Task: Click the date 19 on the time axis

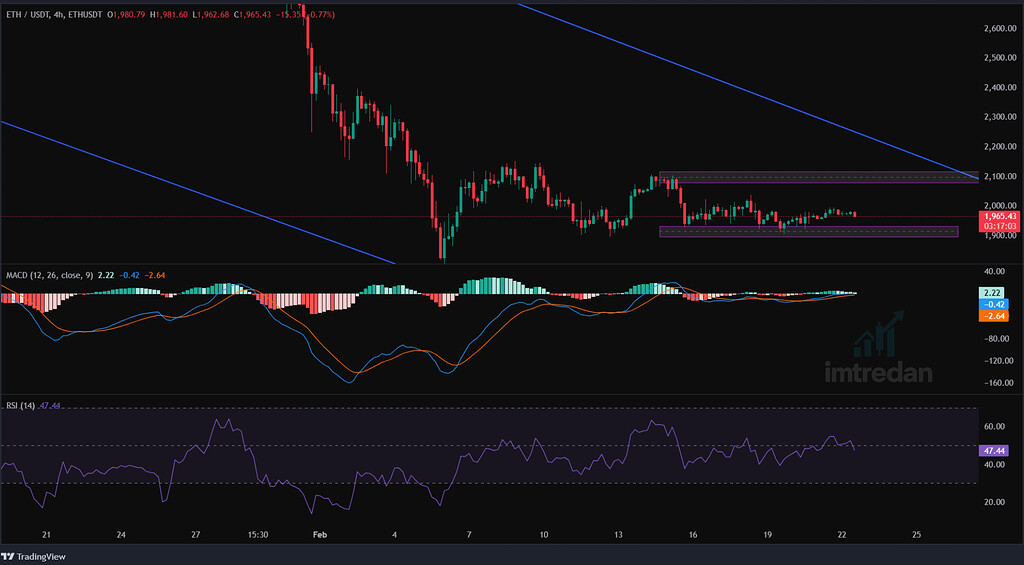Action: (x=767, y=534)
